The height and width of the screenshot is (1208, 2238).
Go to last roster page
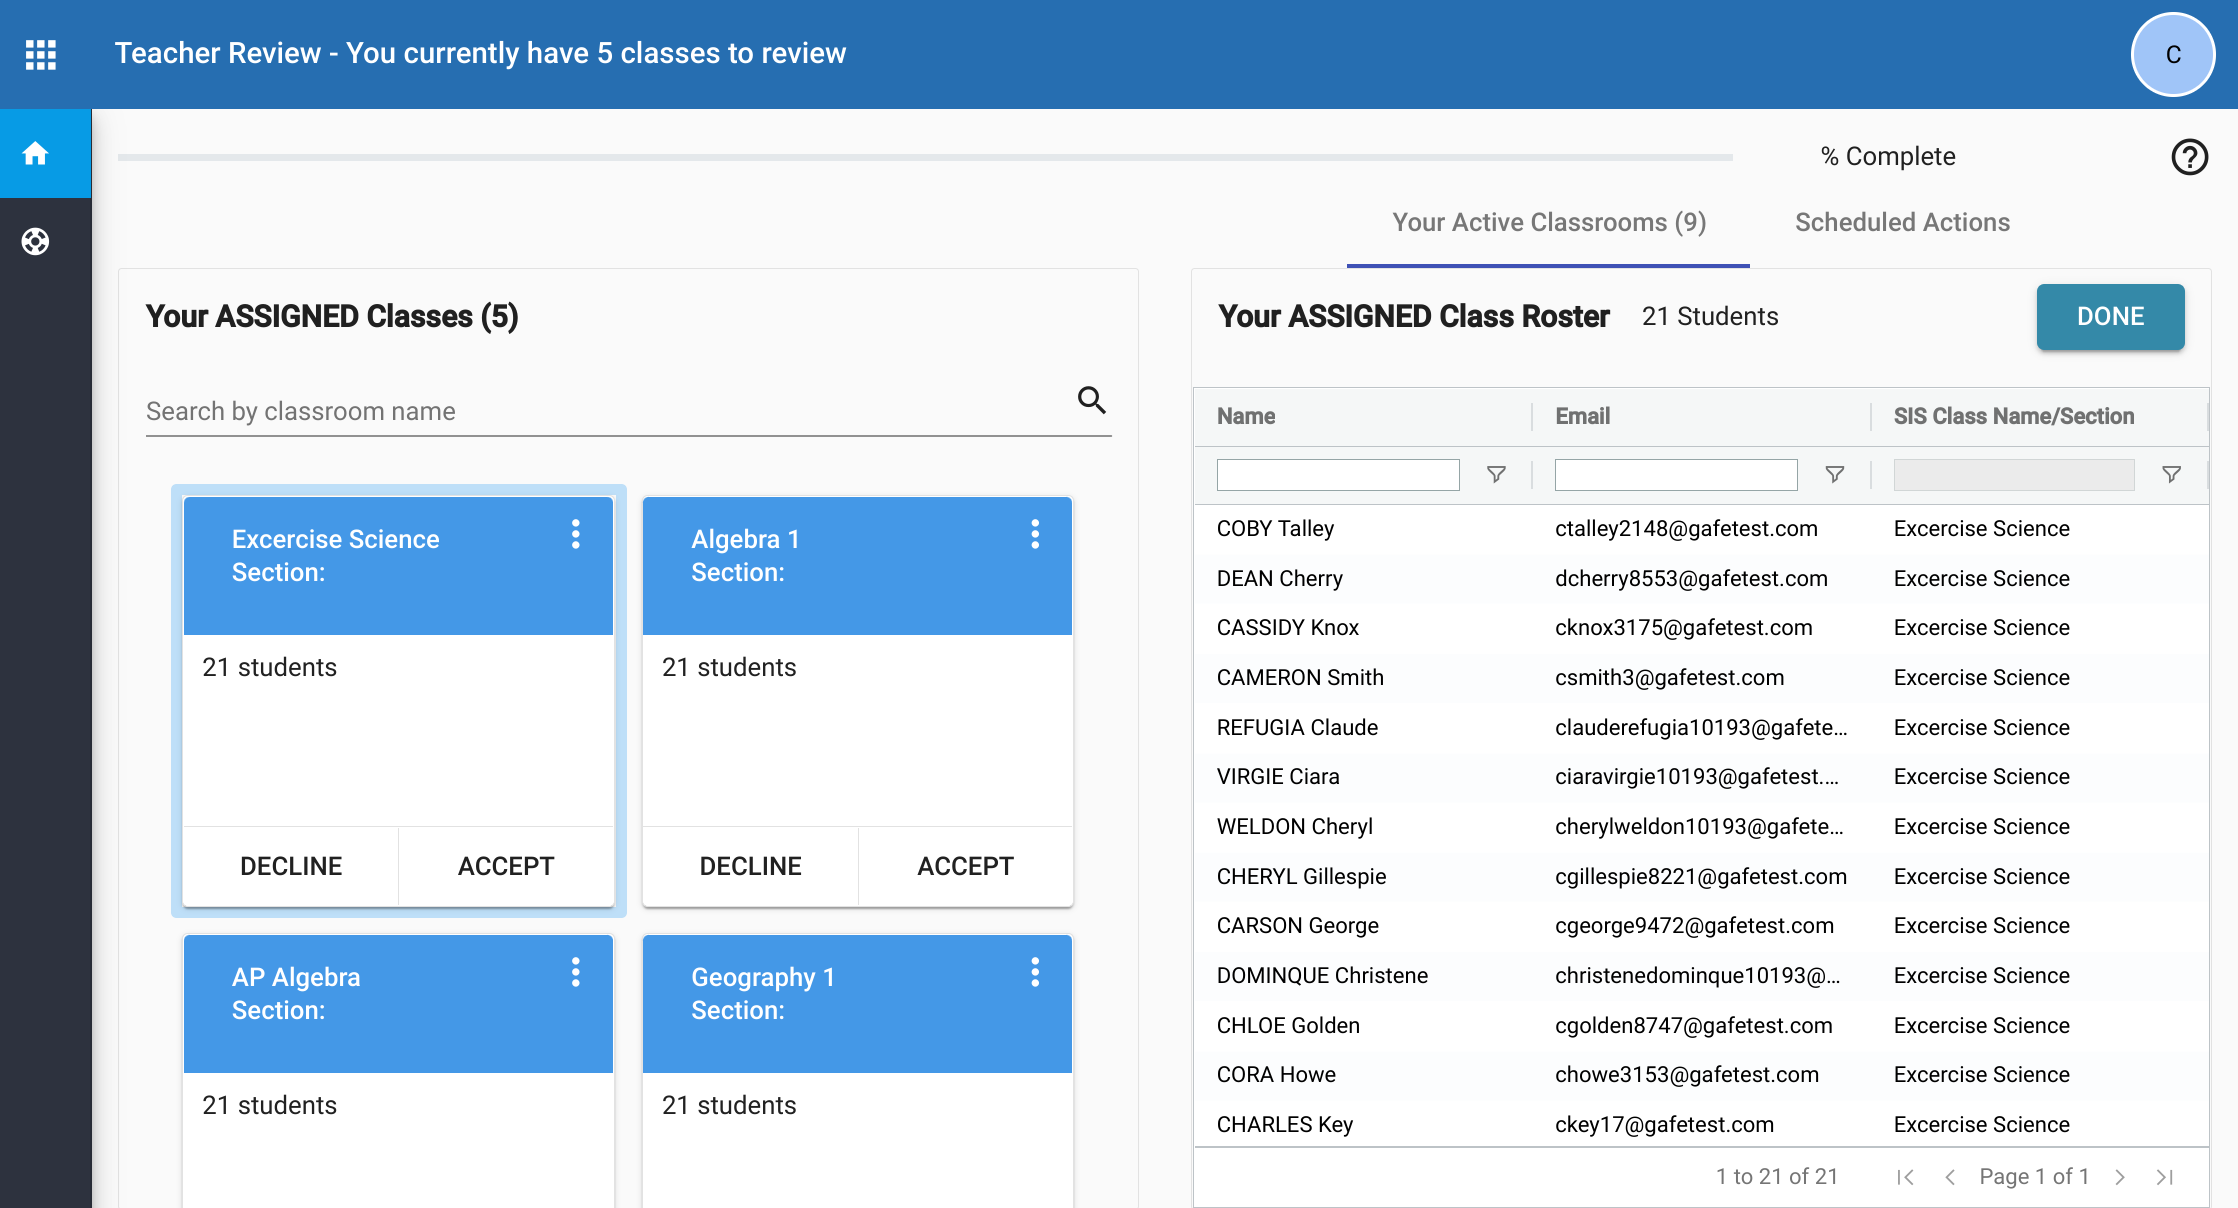2165,1177
